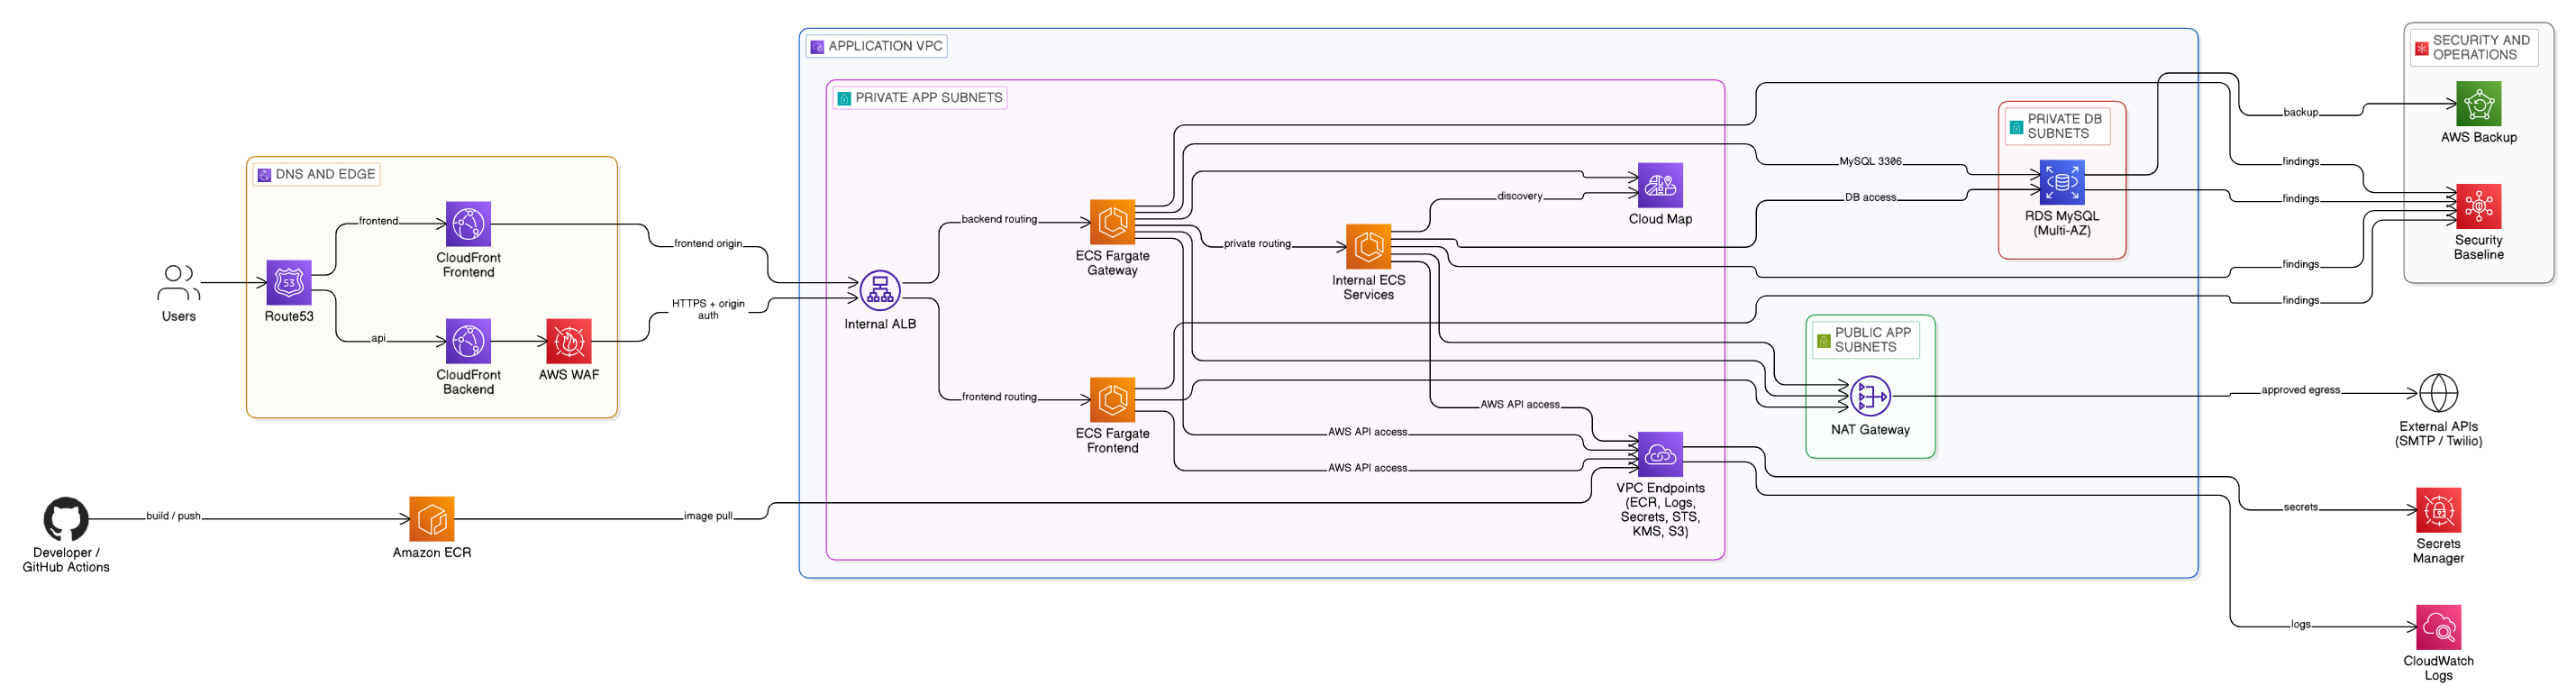Select the VPC Endpoints icon

tap(1661, 454)
